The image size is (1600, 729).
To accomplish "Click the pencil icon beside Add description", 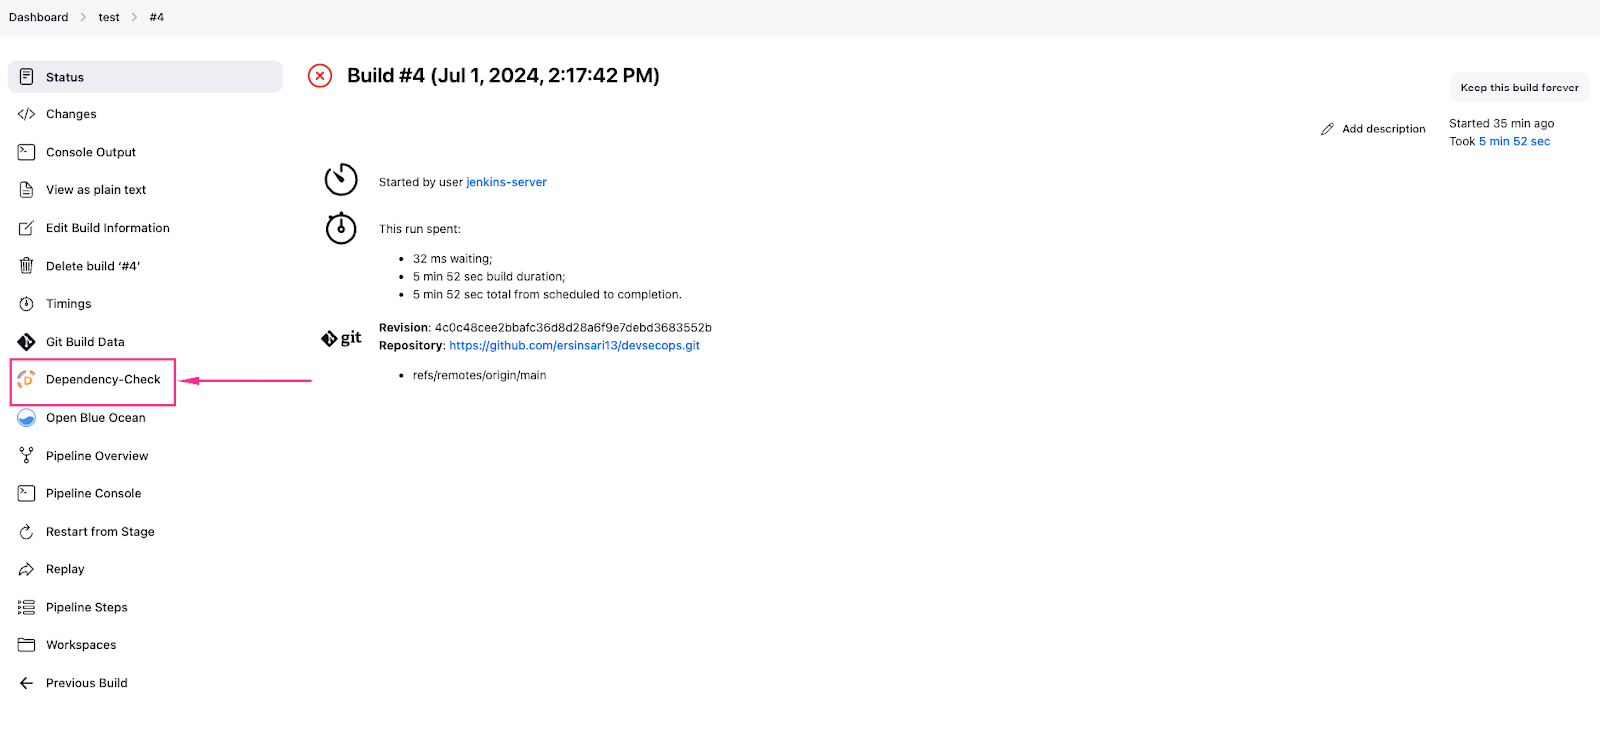I will [1327, 129].
